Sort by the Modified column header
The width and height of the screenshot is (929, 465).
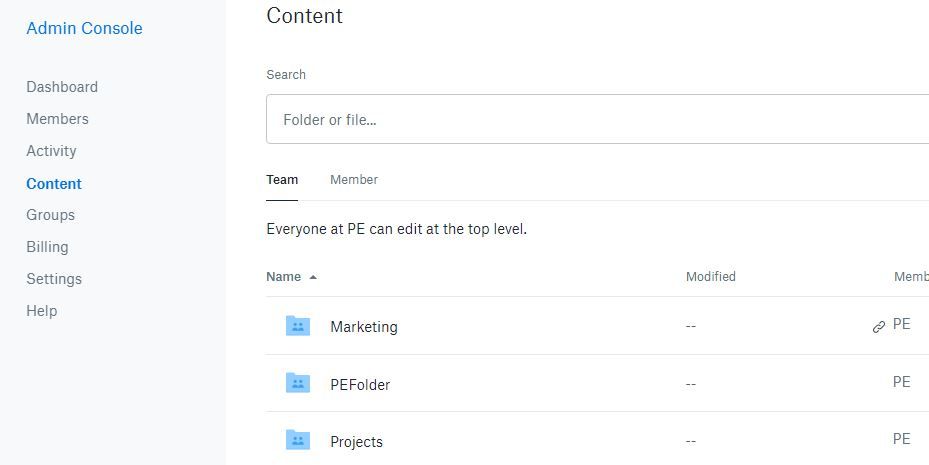pyautogui.click(x=711, y=277)
